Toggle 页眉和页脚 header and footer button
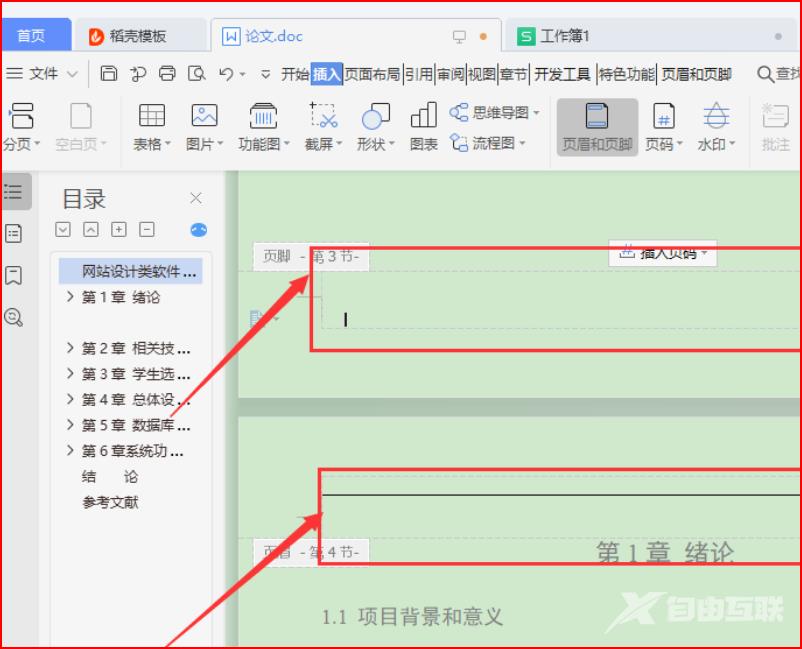Viewport: 802px width, 649px height. click(x=597, y=127)
